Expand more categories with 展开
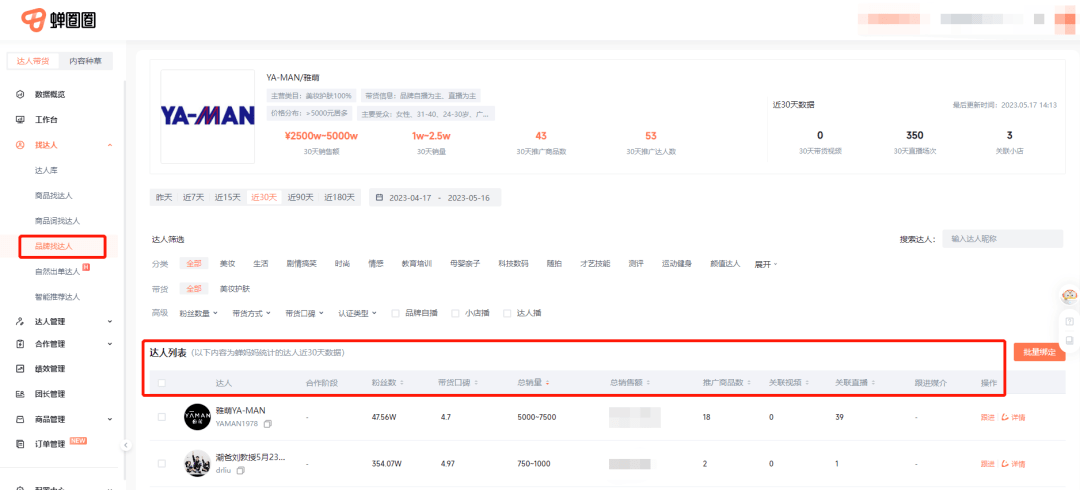Screen dimensions: 1080x490 [766, 264]
